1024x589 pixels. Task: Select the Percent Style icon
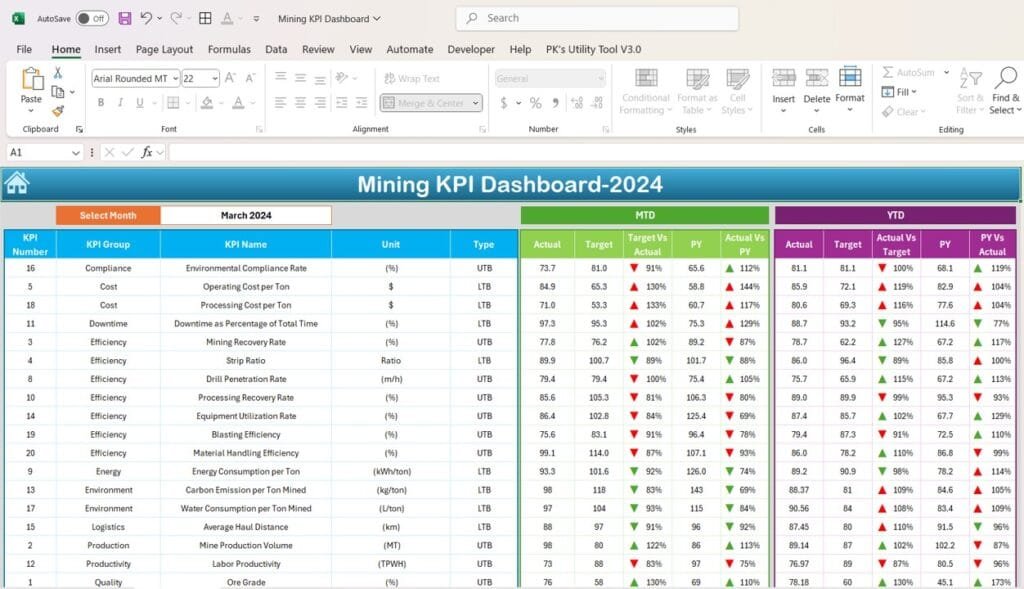tap(536, 104)
